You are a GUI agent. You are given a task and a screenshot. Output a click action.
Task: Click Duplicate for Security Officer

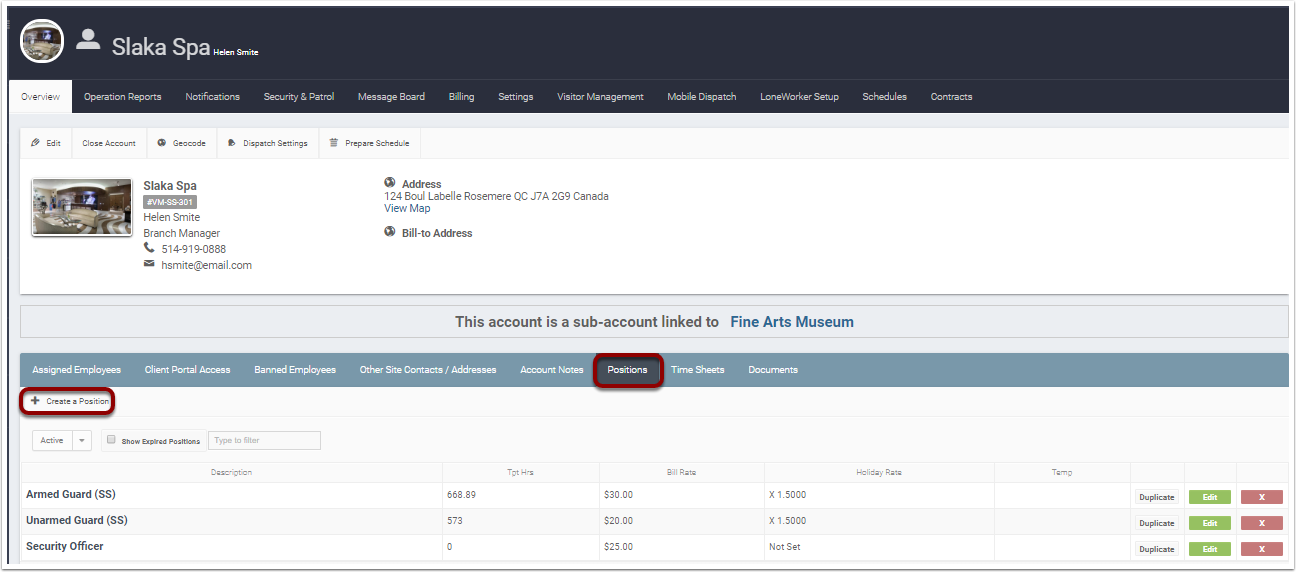(1157, 549)
